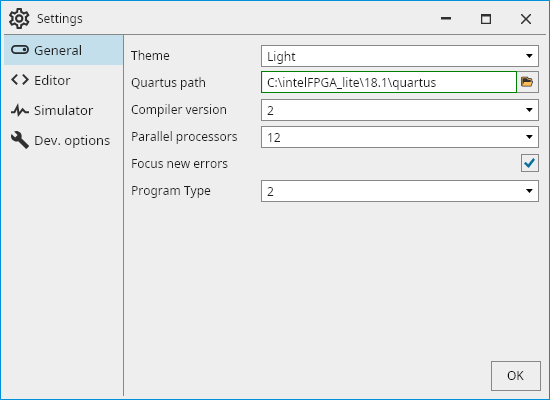Maximize the Settings window

tap(486, 19)
